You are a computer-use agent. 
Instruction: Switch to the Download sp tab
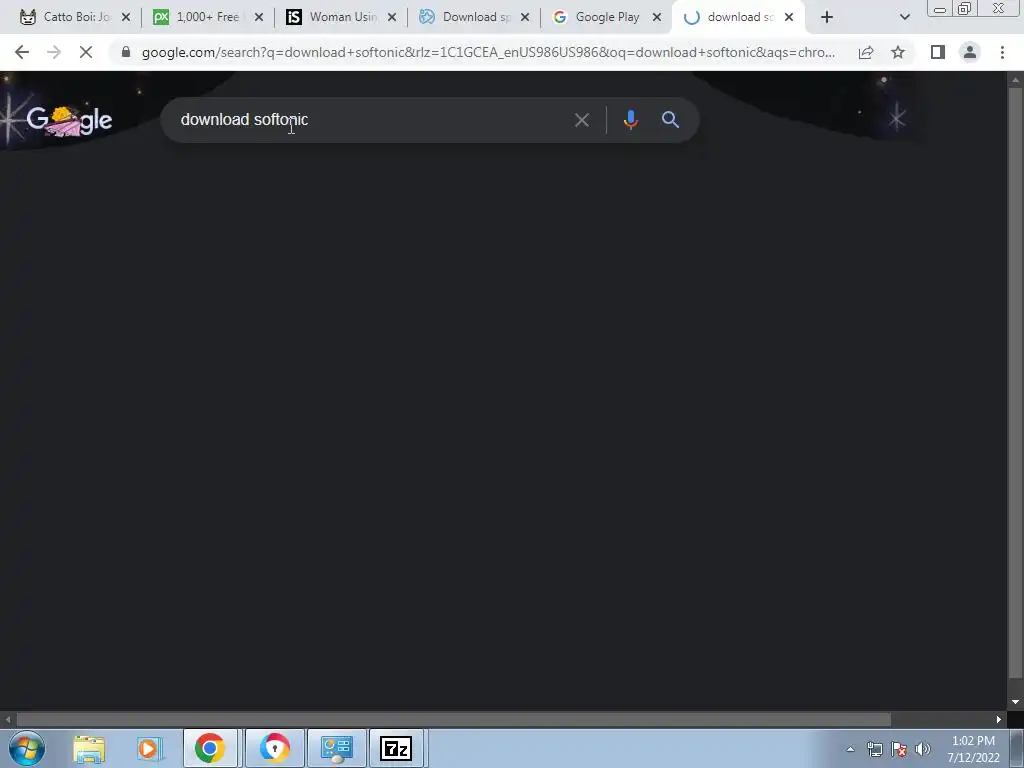pos(476,17)
